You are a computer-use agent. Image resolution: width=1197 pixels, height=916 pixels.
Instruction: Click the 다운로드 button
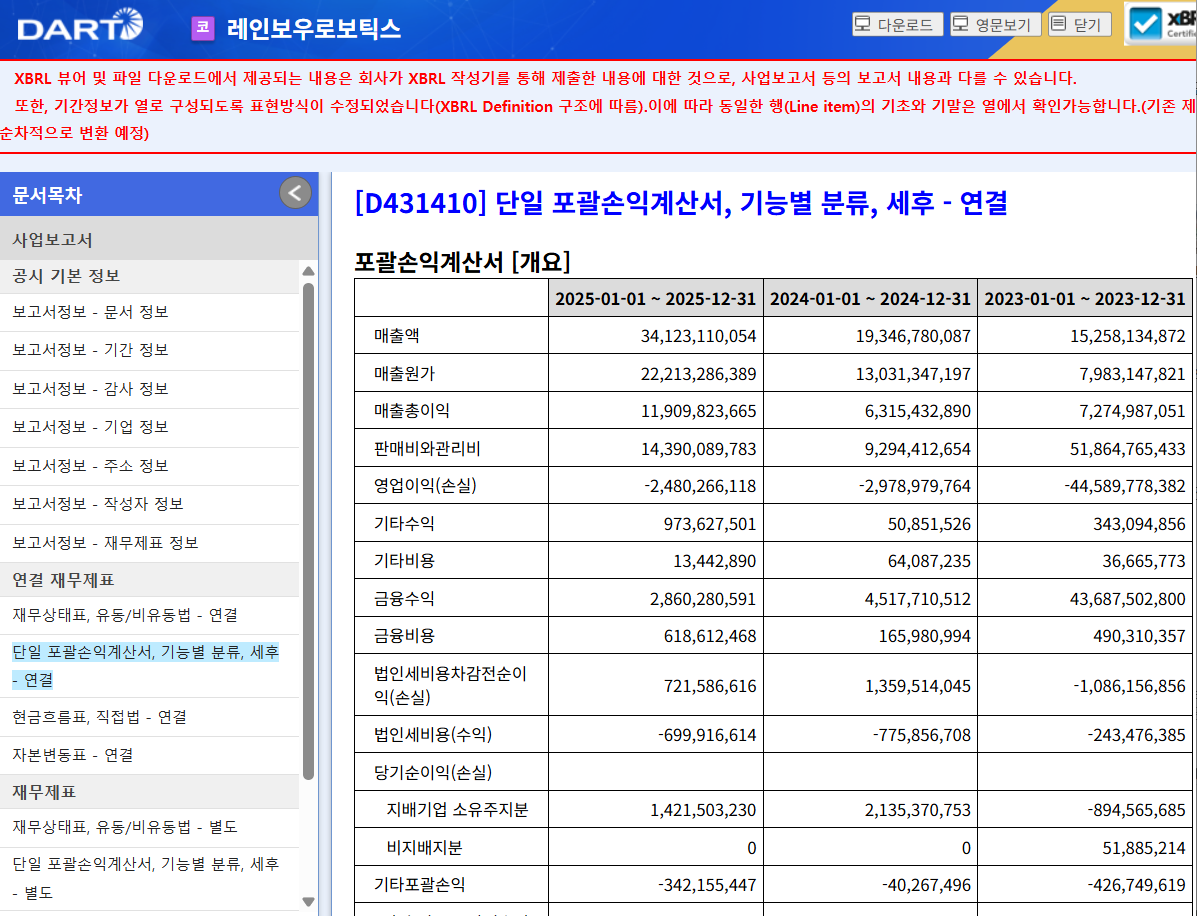(x=897, y=24)
